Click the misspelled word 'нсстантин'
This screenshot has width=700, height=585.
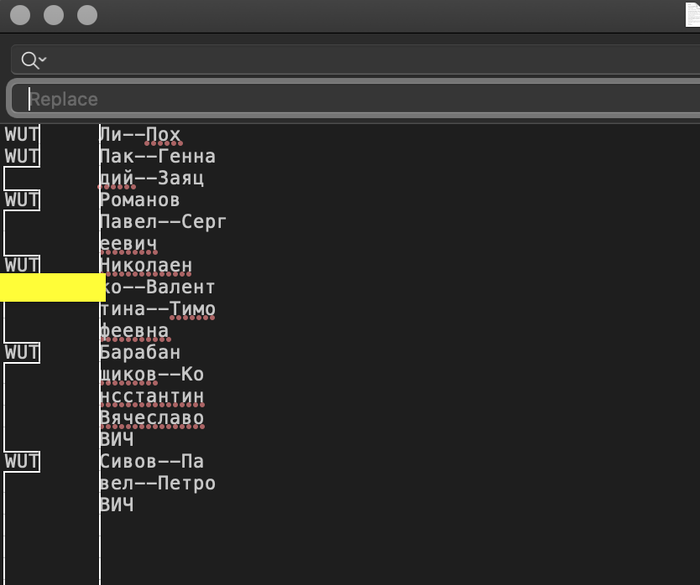(152, 396)
